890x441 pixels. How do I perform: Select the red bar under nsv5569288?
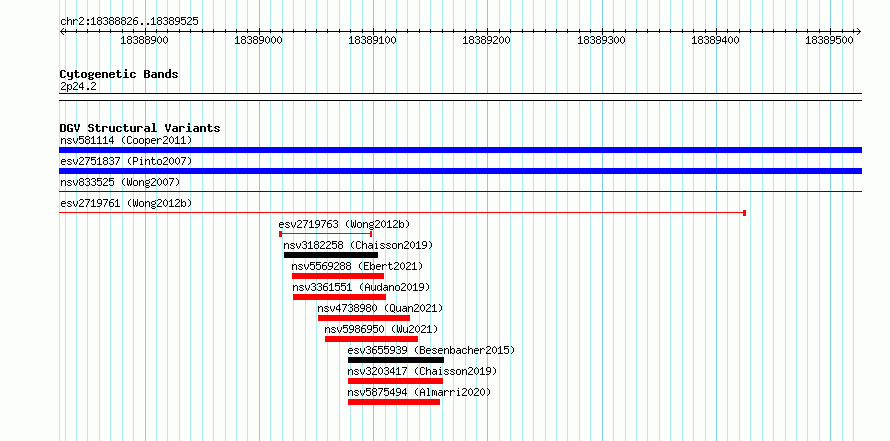point(338,276)
